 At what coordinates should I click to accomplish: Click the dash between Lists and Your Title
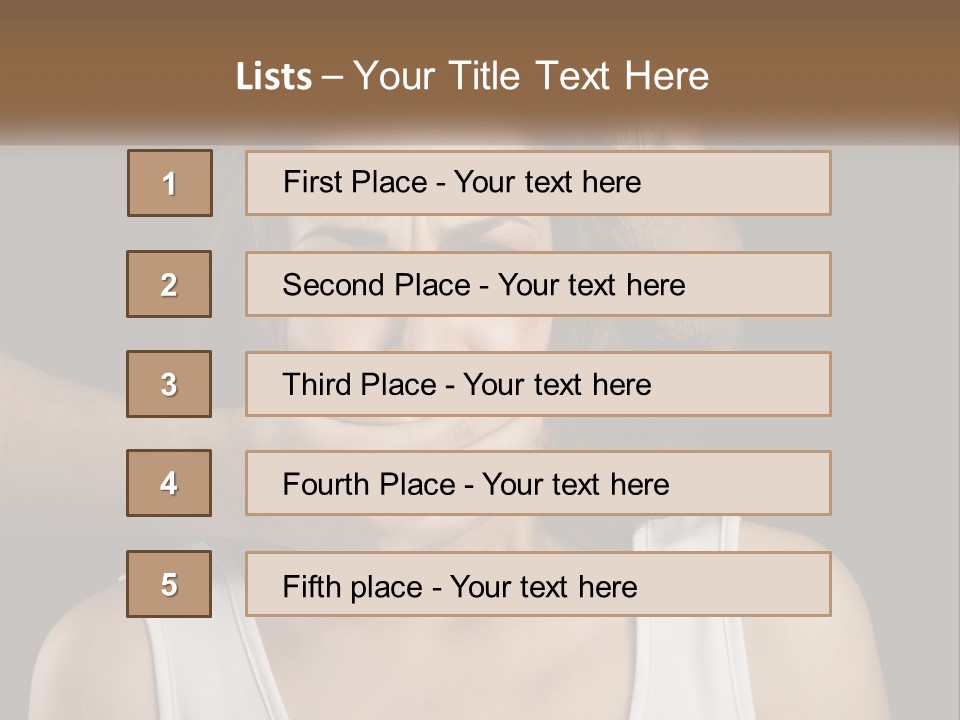coord(332,78)
